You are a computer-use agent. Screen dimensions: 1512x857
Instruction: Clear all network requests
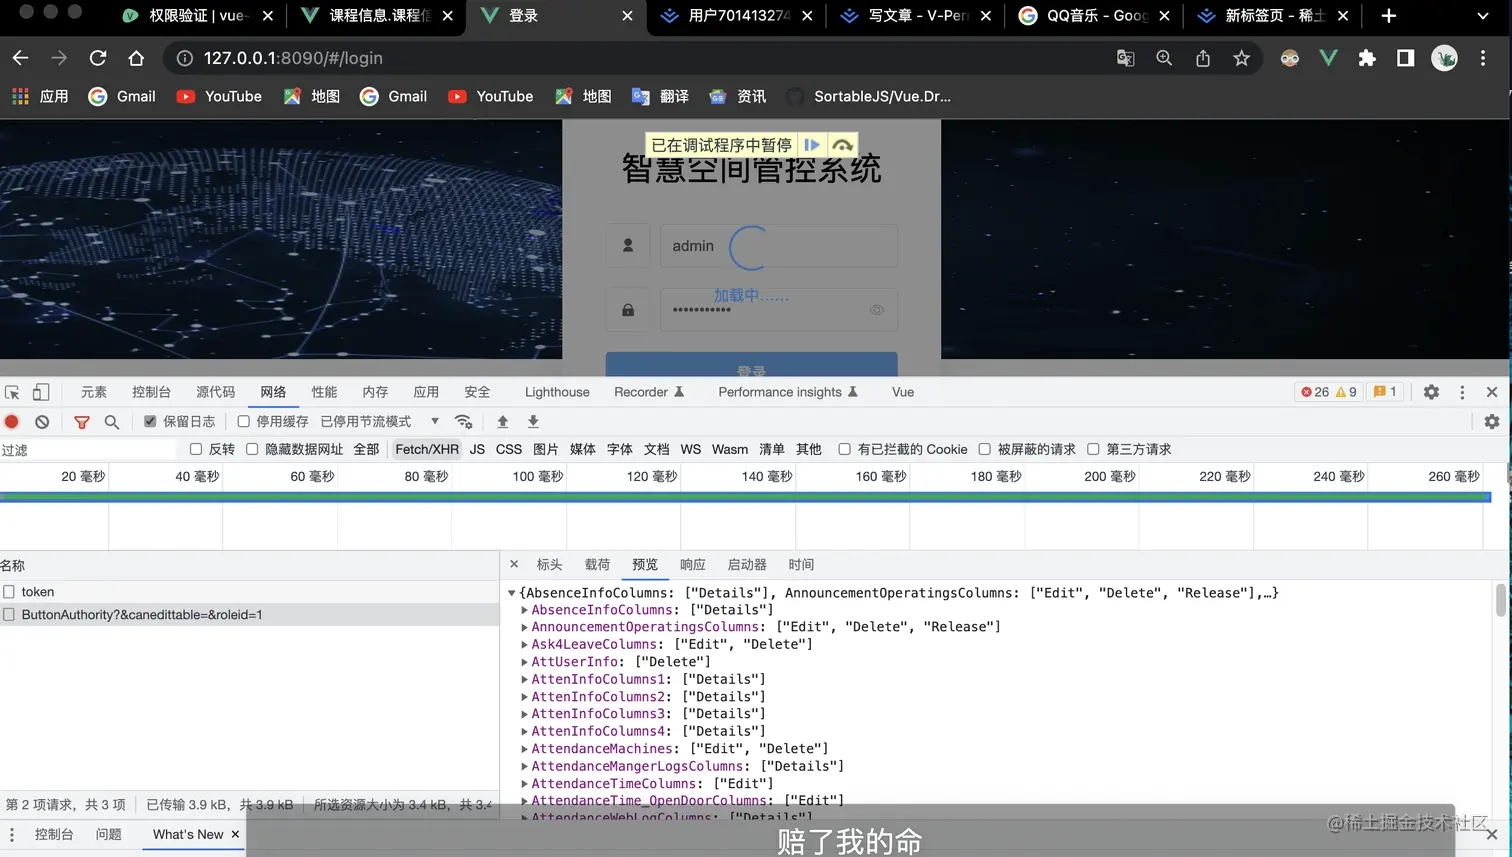[x=40, y=421]
